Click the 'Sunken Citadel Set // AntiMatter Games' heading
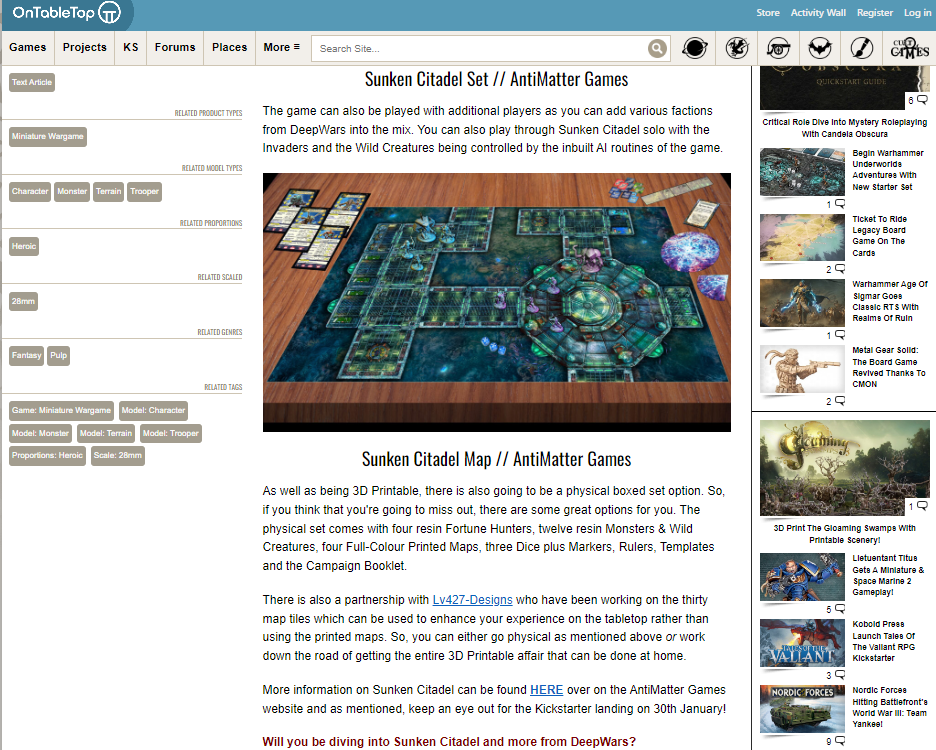936x750 pixels. click(x=497, y=79)
